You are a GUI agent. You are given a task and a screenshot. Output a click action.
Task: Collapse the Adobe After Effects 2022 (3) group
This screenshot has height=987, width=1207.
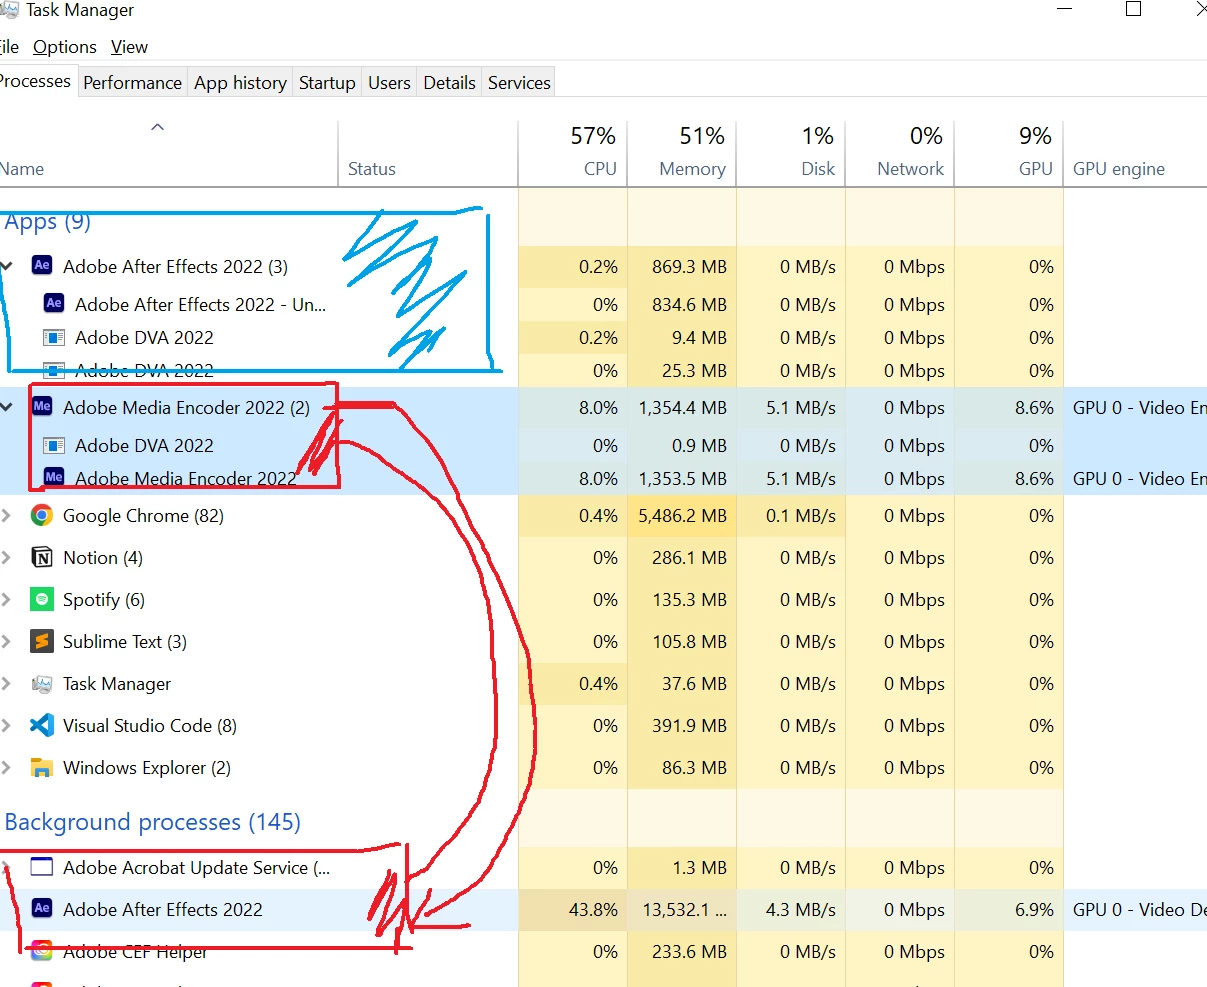(7, 266)
